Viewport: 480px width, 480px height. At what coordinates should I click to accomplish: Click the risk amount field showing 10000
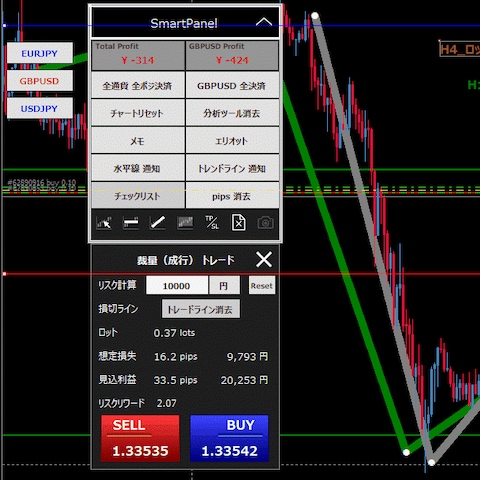(177, 285)
